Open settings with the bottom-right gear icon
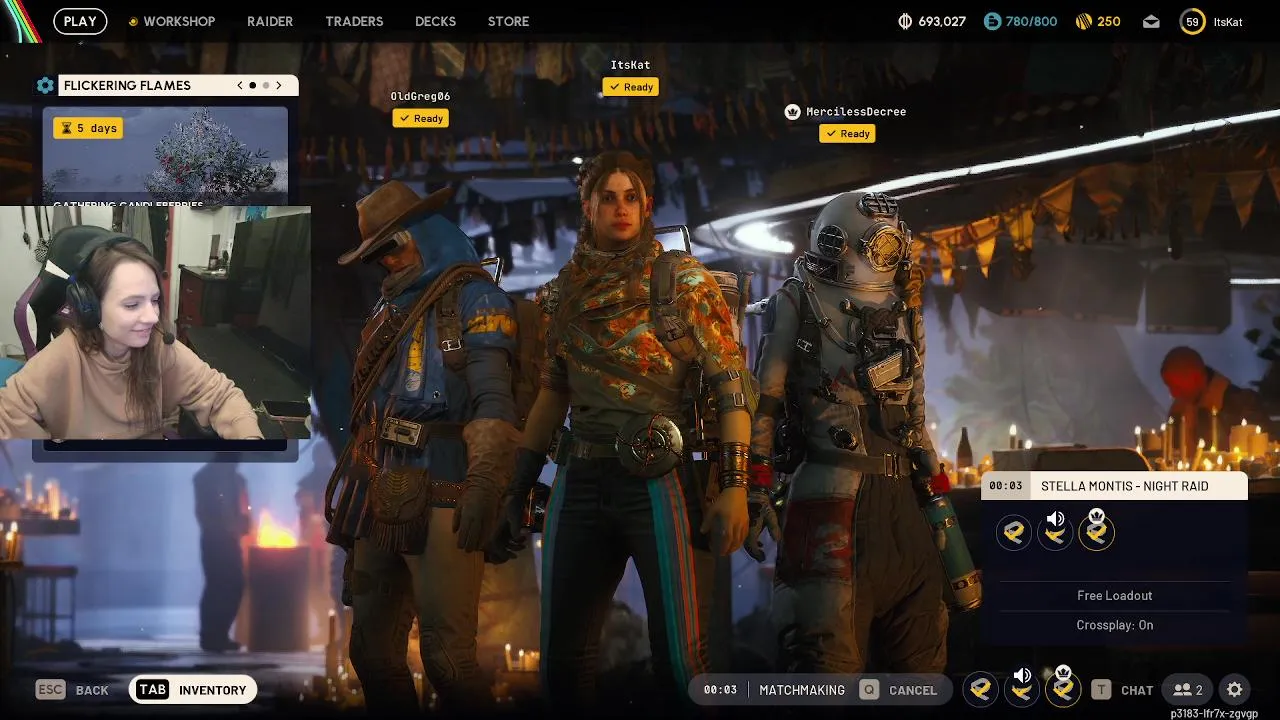The width and height of the screenshot is (1280, 720). [1235, 690]
